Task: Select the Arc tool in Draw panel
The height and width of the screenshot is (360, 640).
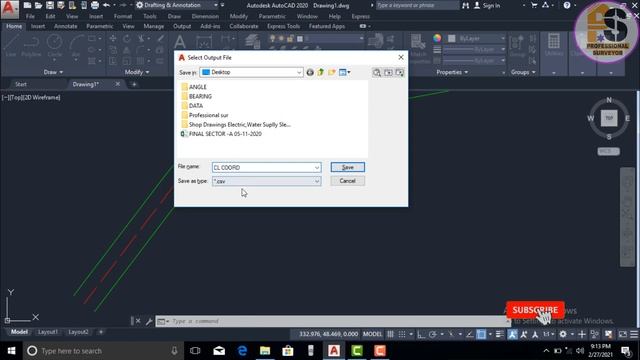Action: [x=76, y=46]
